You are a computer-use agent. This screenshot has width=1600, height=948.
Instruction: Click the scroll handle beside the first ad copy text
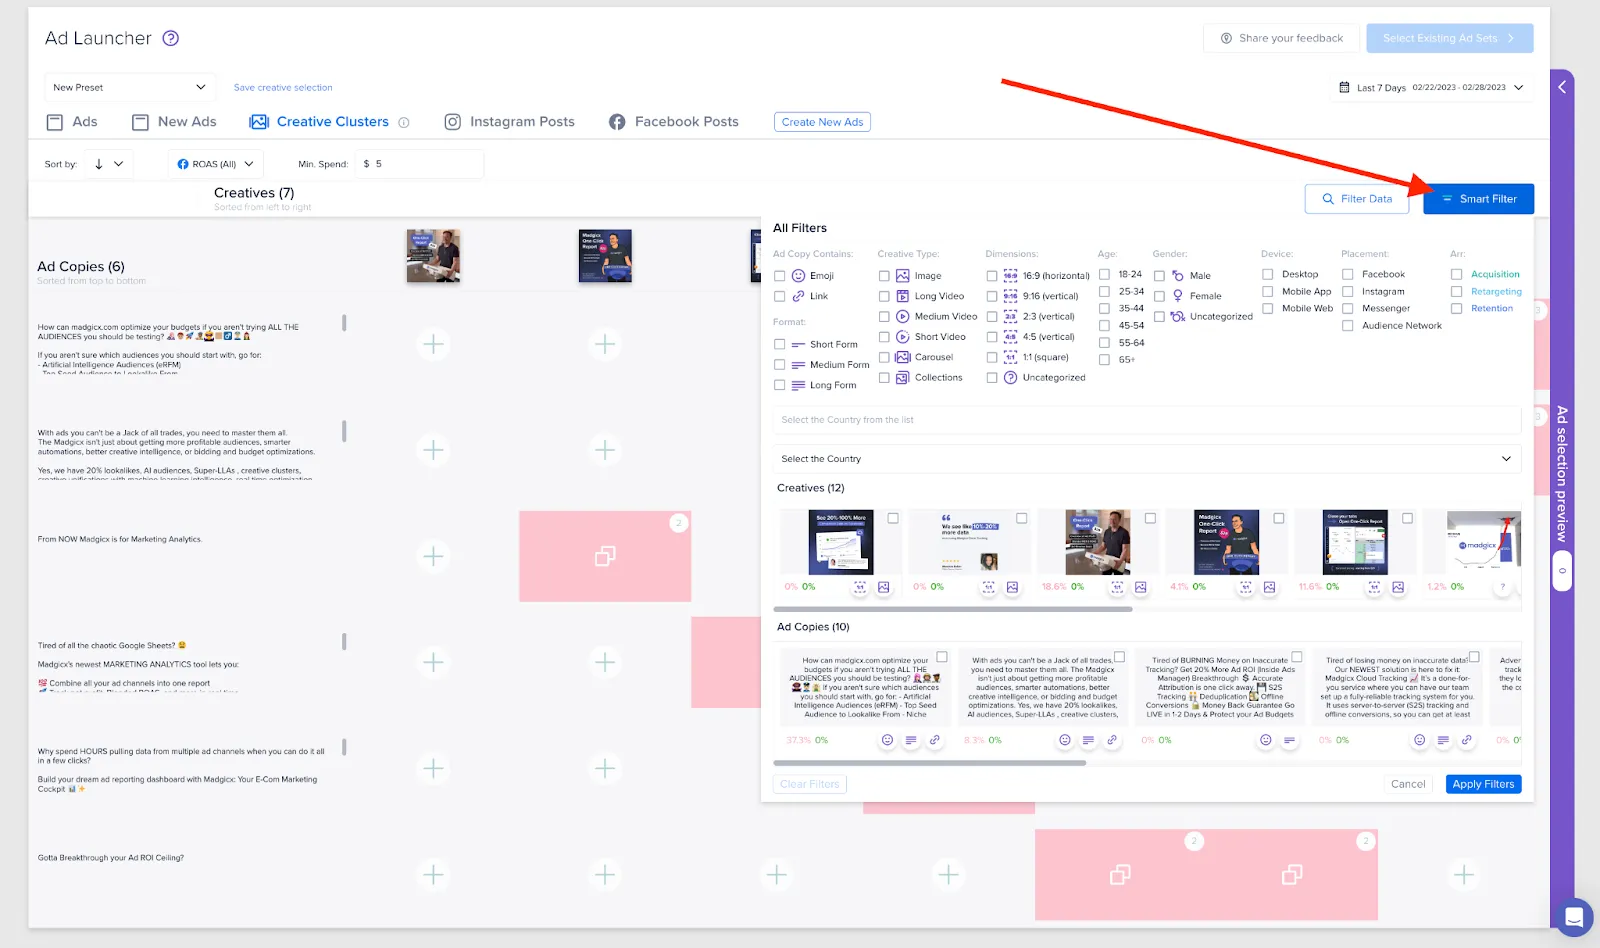[x=344, y=323]
